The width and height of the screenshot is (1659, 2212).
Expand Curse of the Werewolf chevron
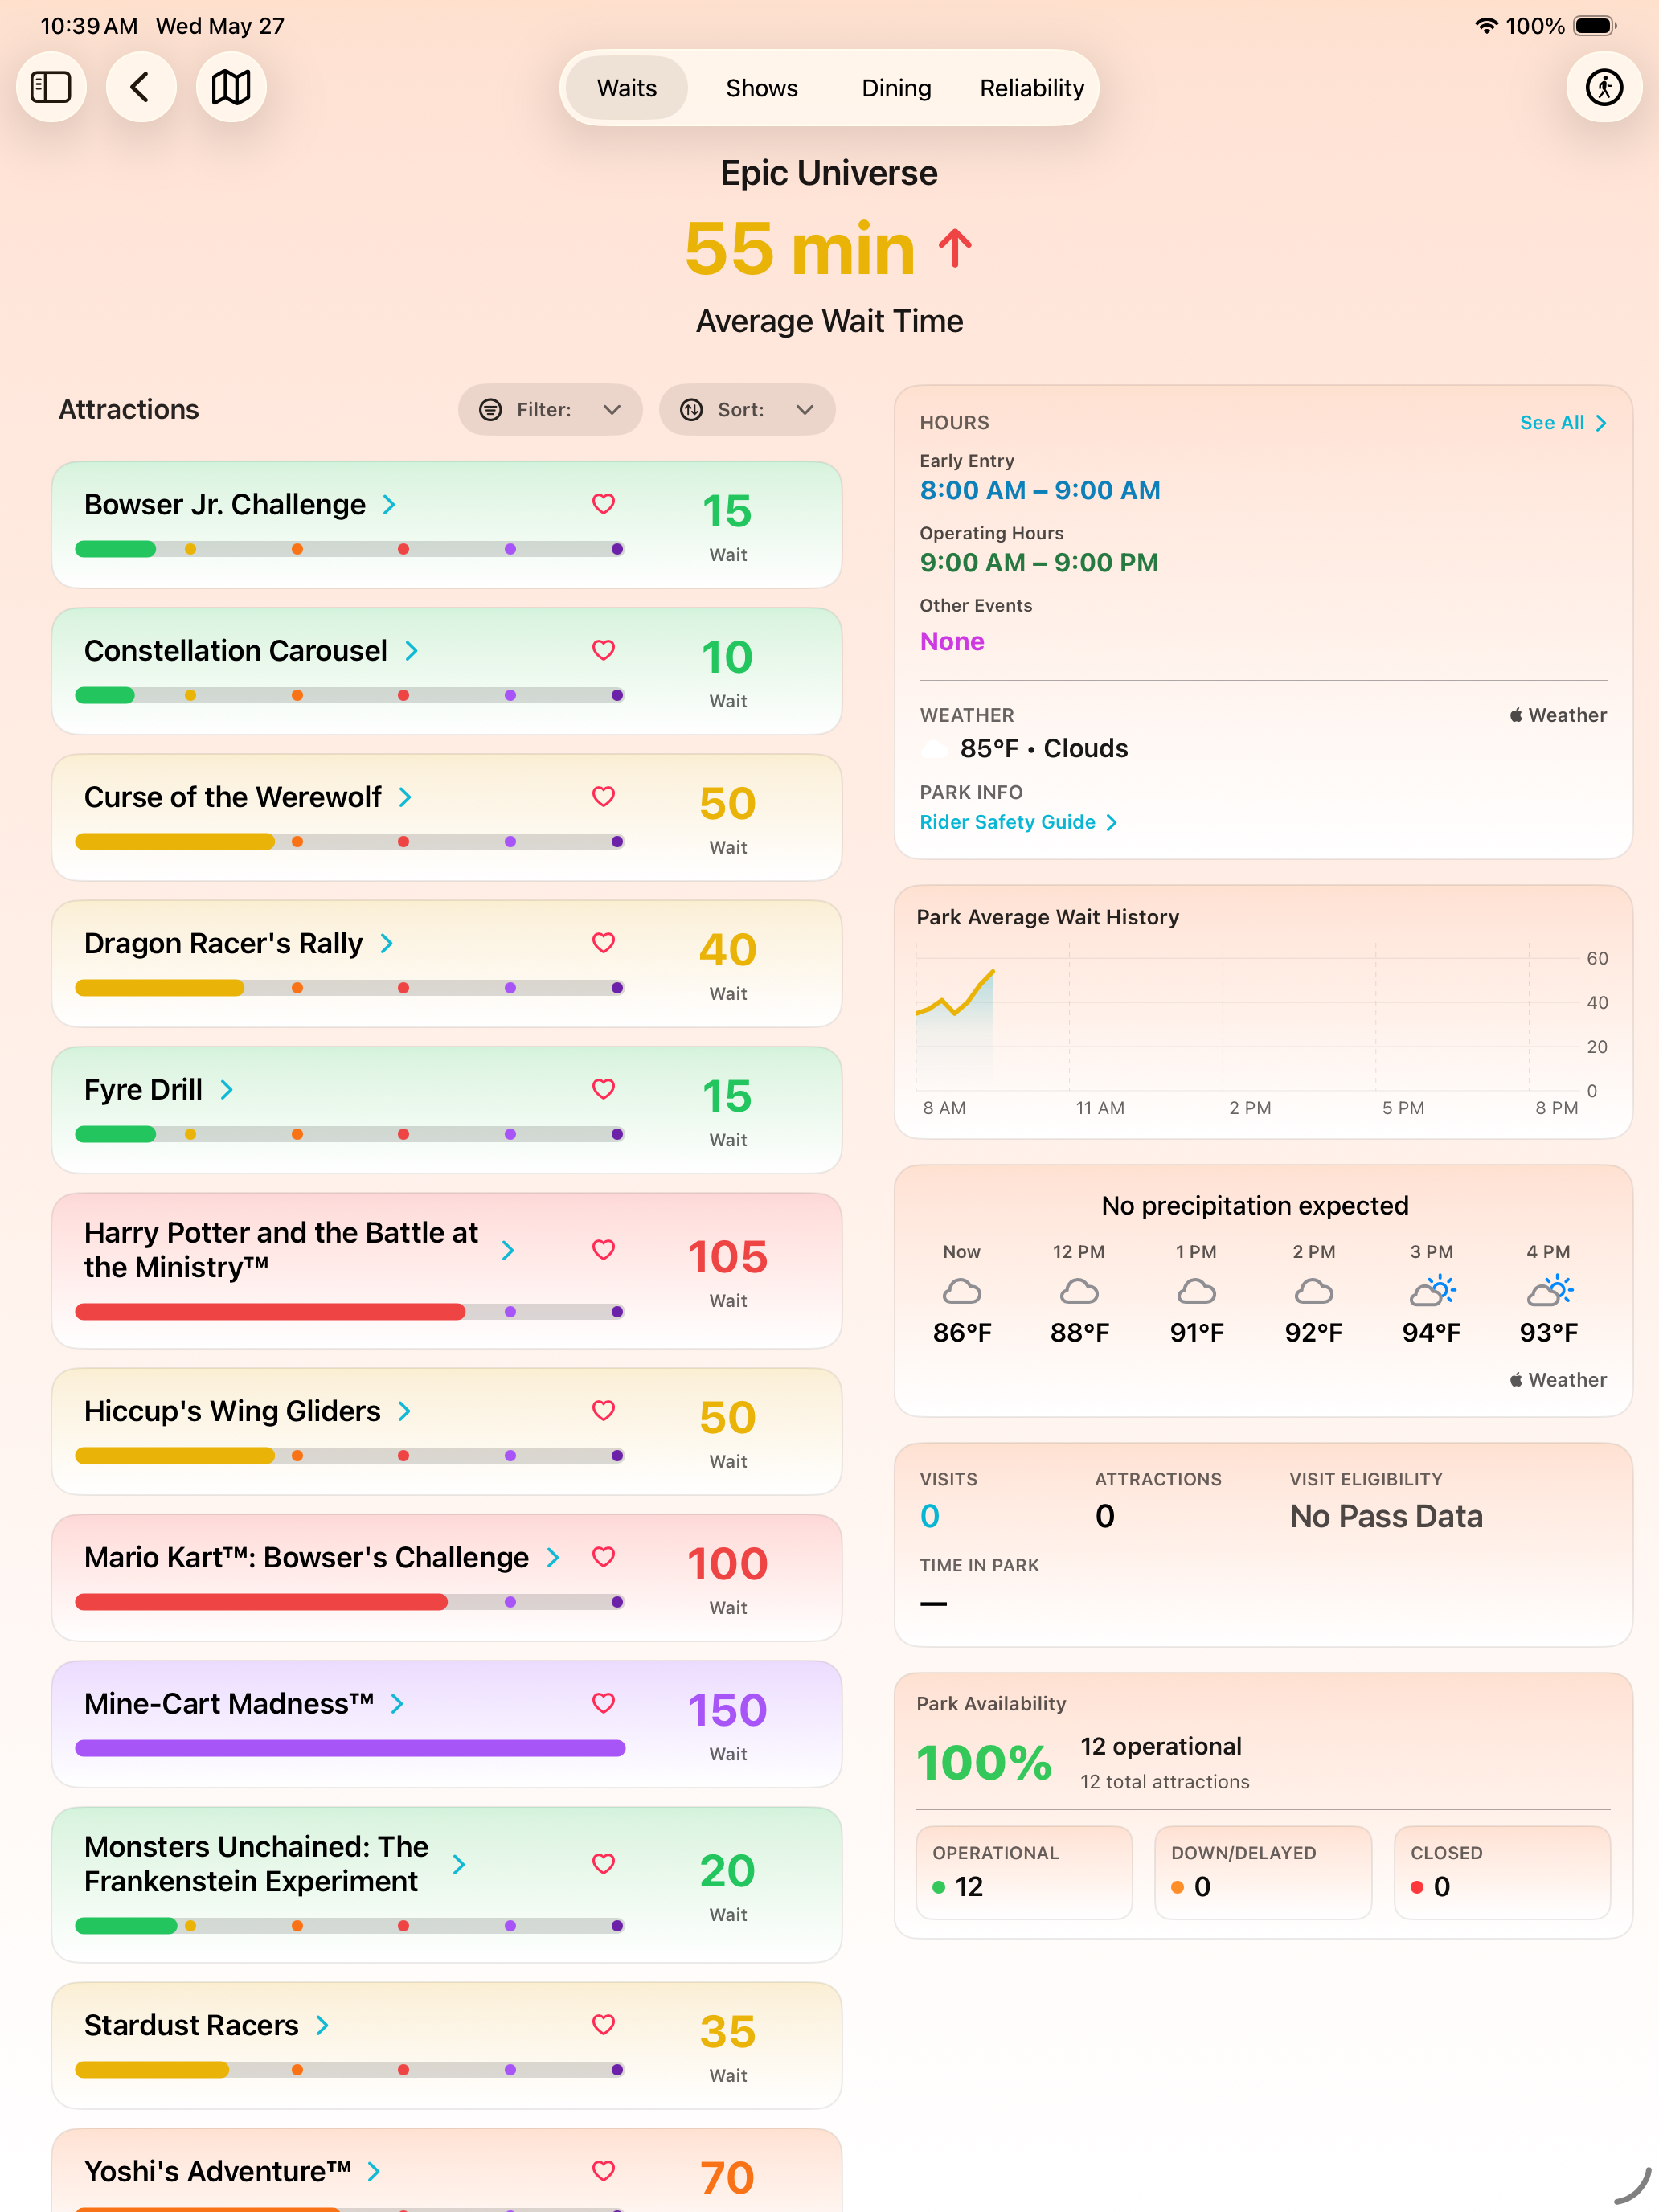pyautogui.click(x=405, y=797)
